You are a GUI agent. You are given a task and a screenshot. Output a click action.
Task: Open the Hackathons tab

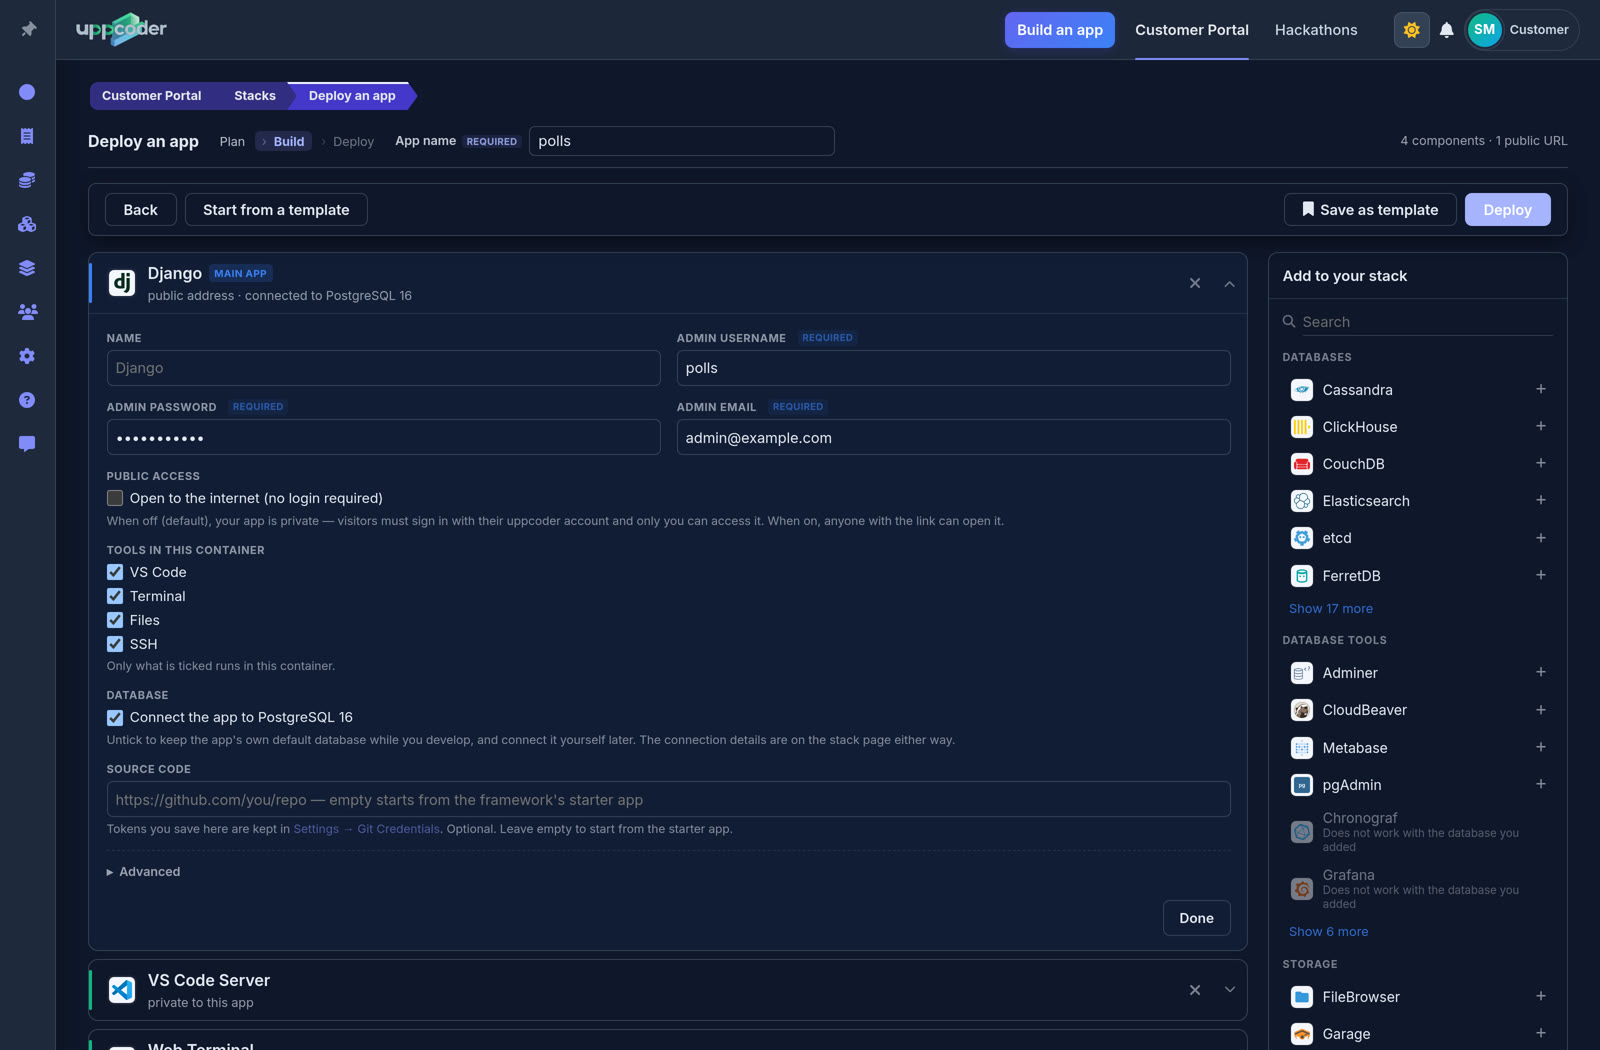pyautogui.click(x=1316, y=30)
